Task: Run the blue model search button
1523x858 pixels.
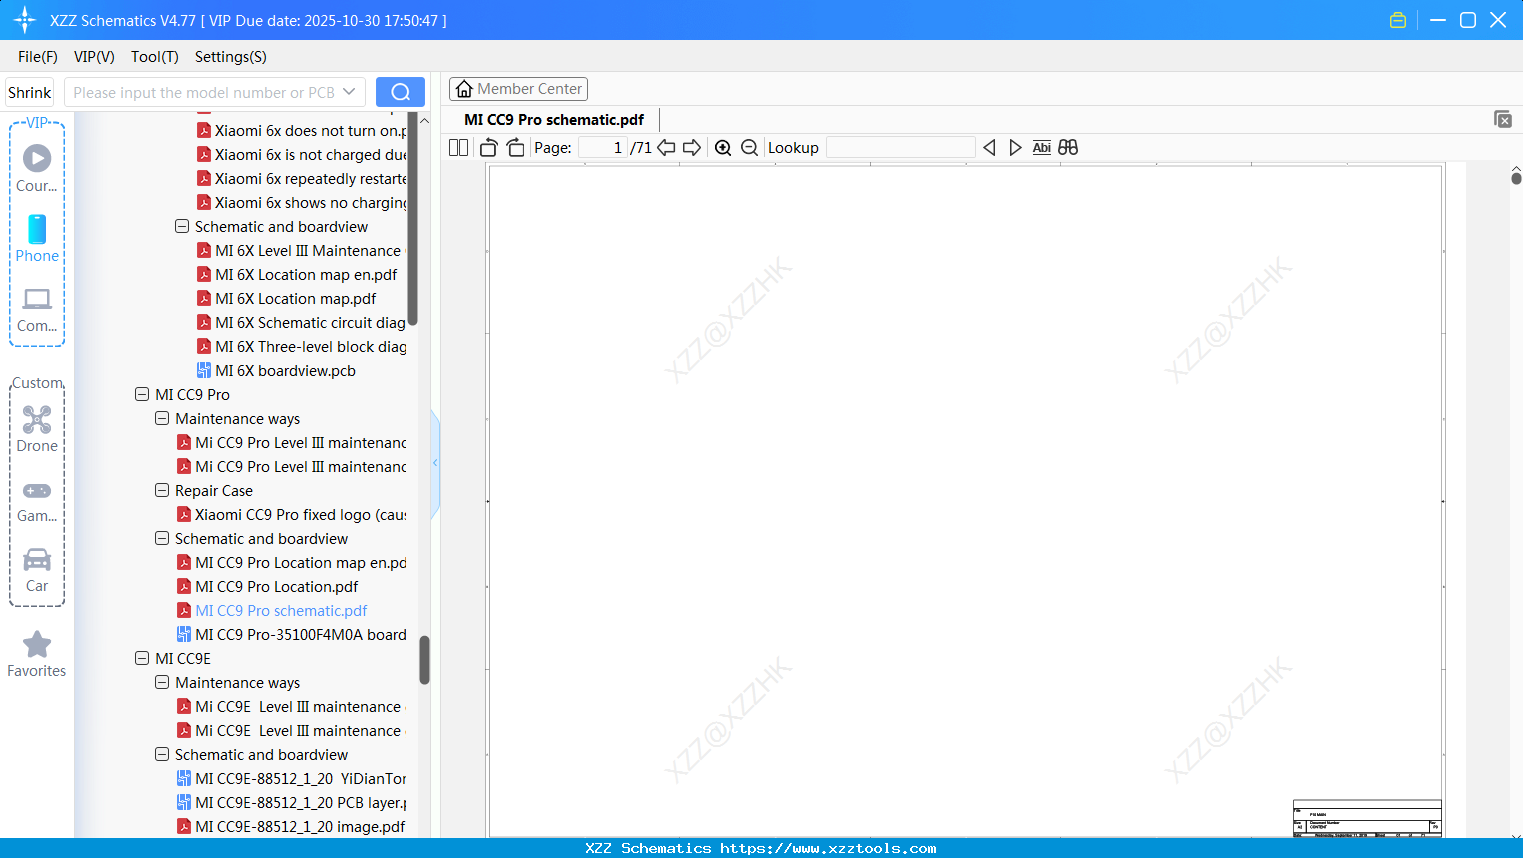Action: (400, 92)
